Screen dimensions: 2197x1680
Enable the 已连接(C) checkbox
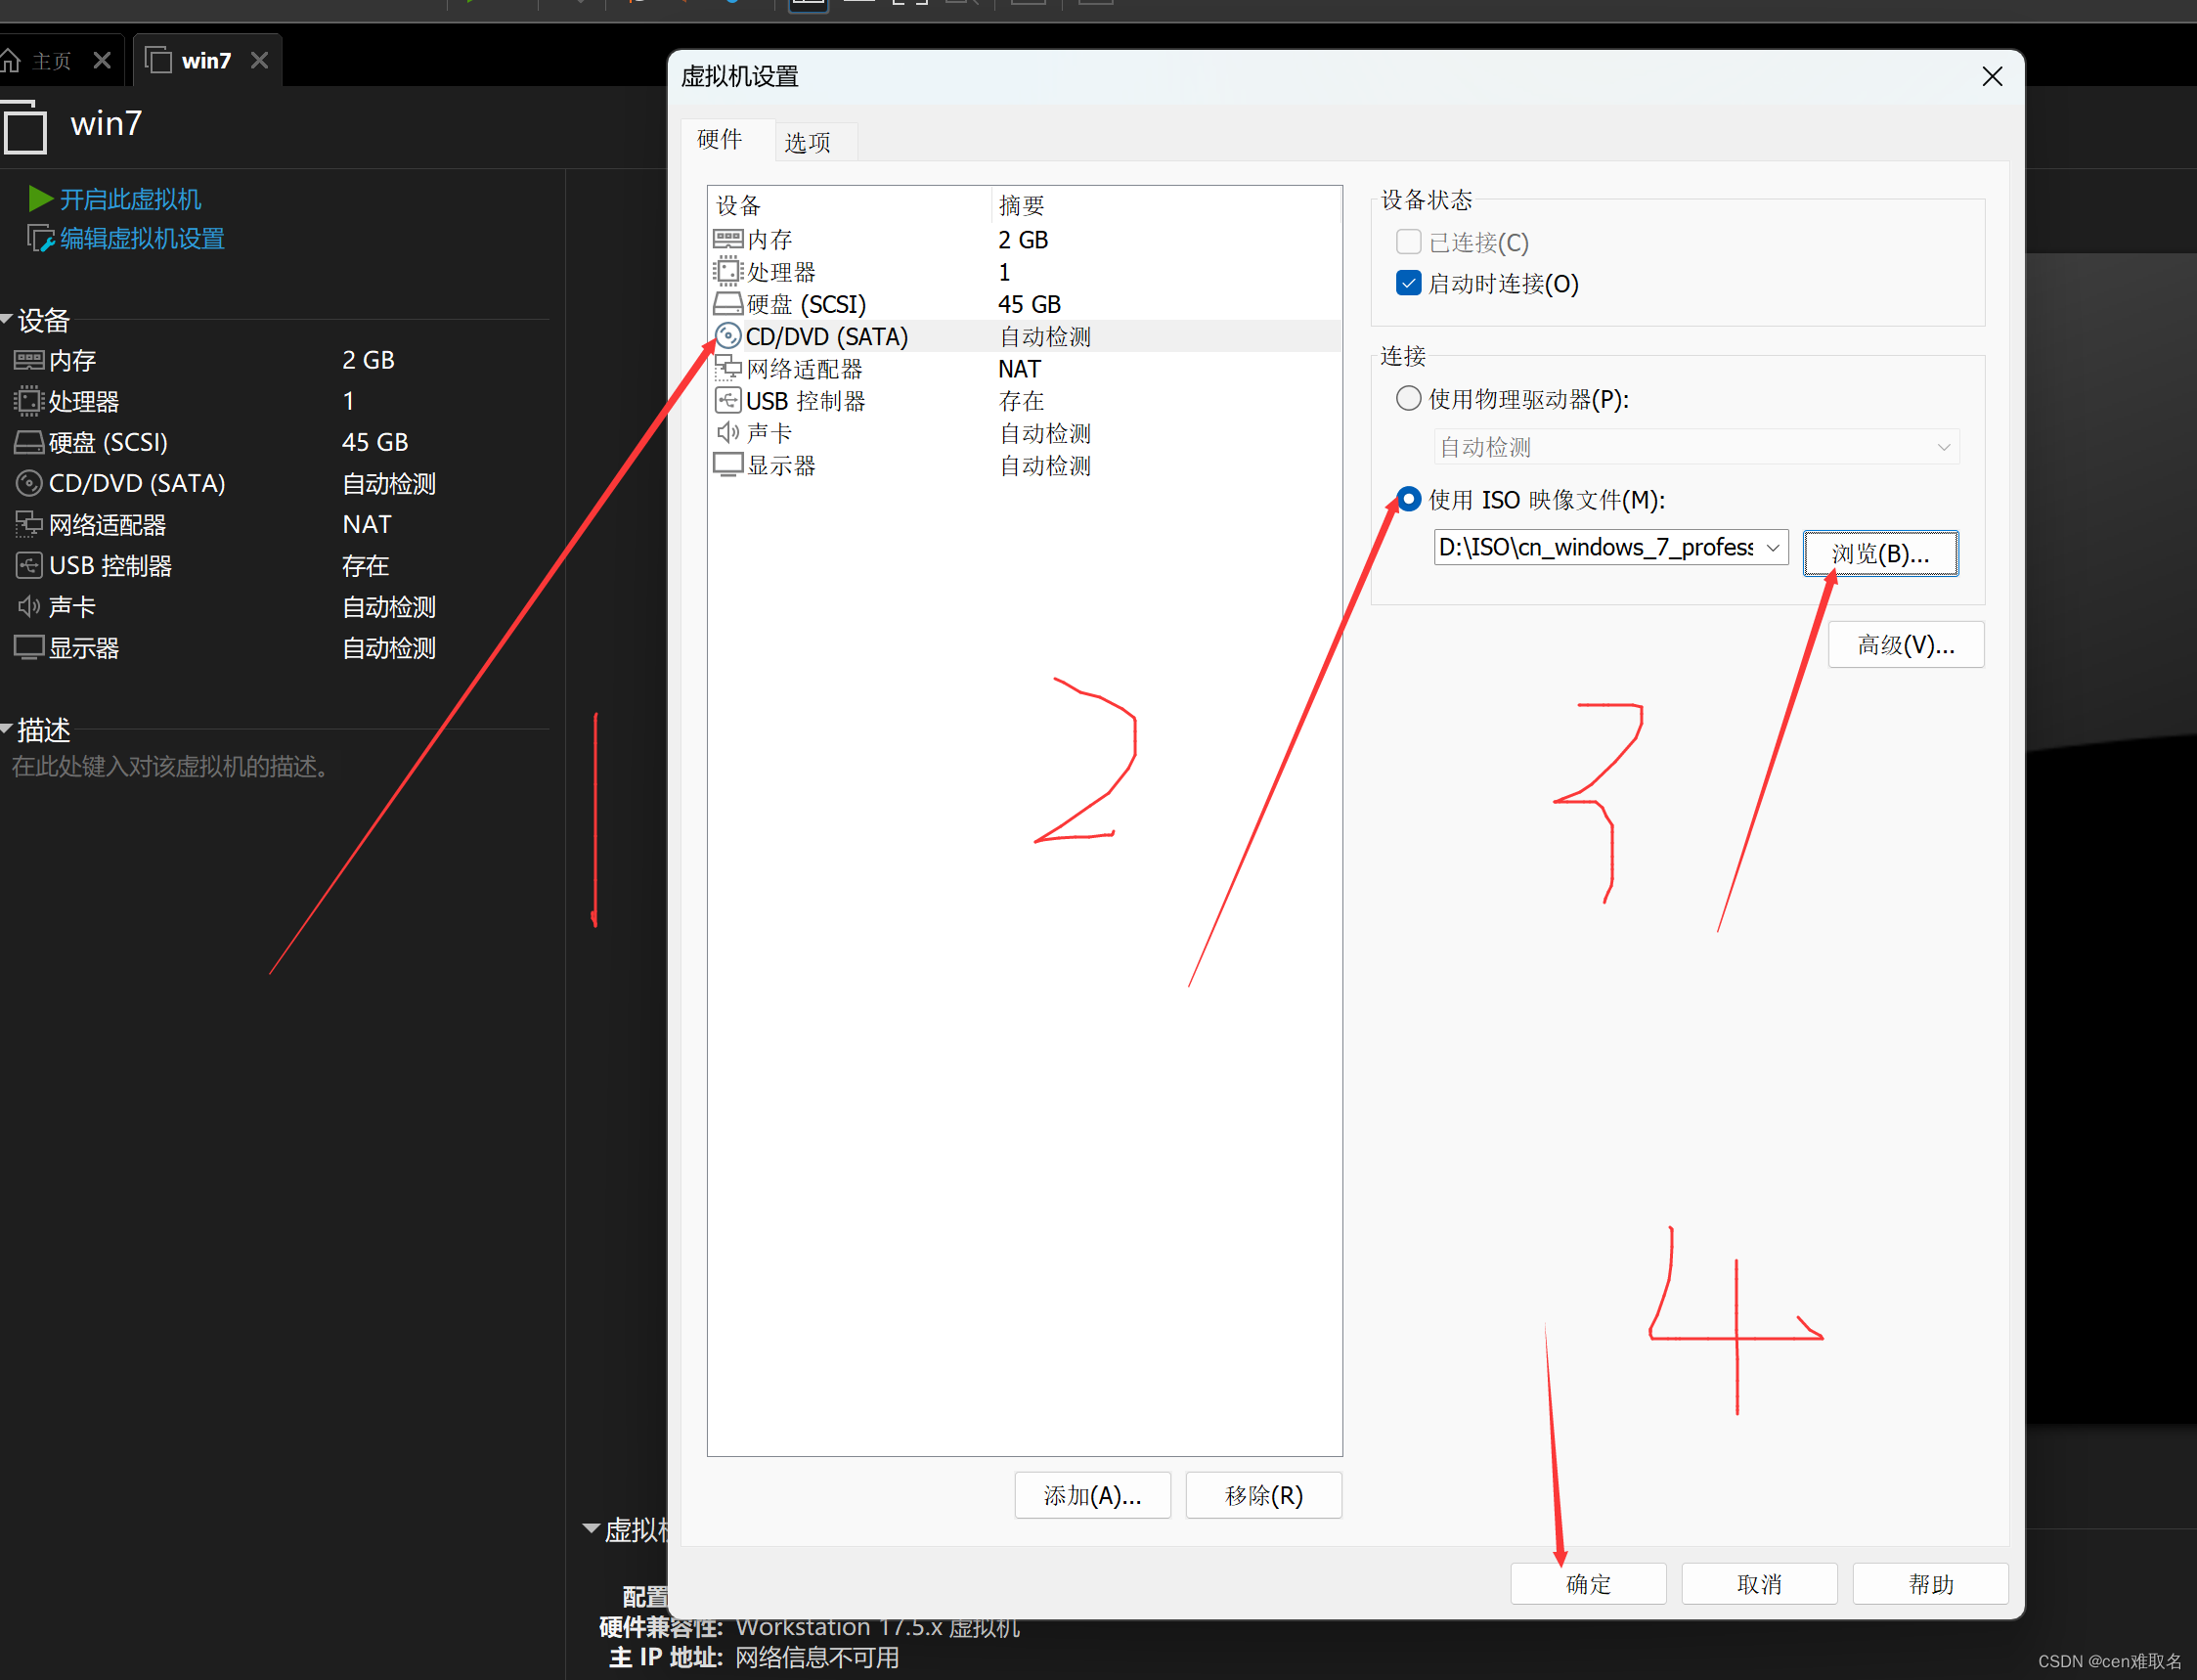(x=1408, y=242)
